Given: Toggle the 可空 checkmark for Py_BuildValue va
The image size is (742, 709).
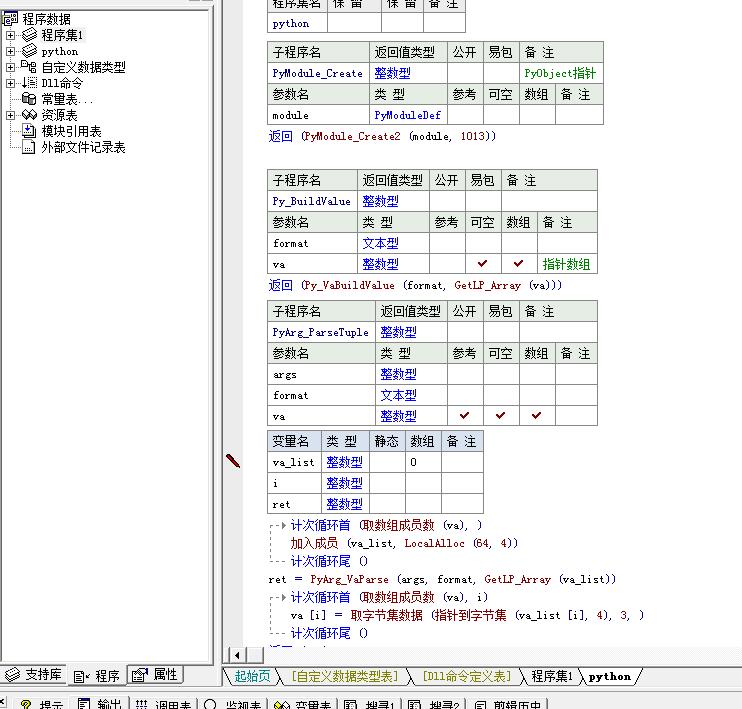Looking at the screenshot, I should pyautogui.click(x=483, y=263).
